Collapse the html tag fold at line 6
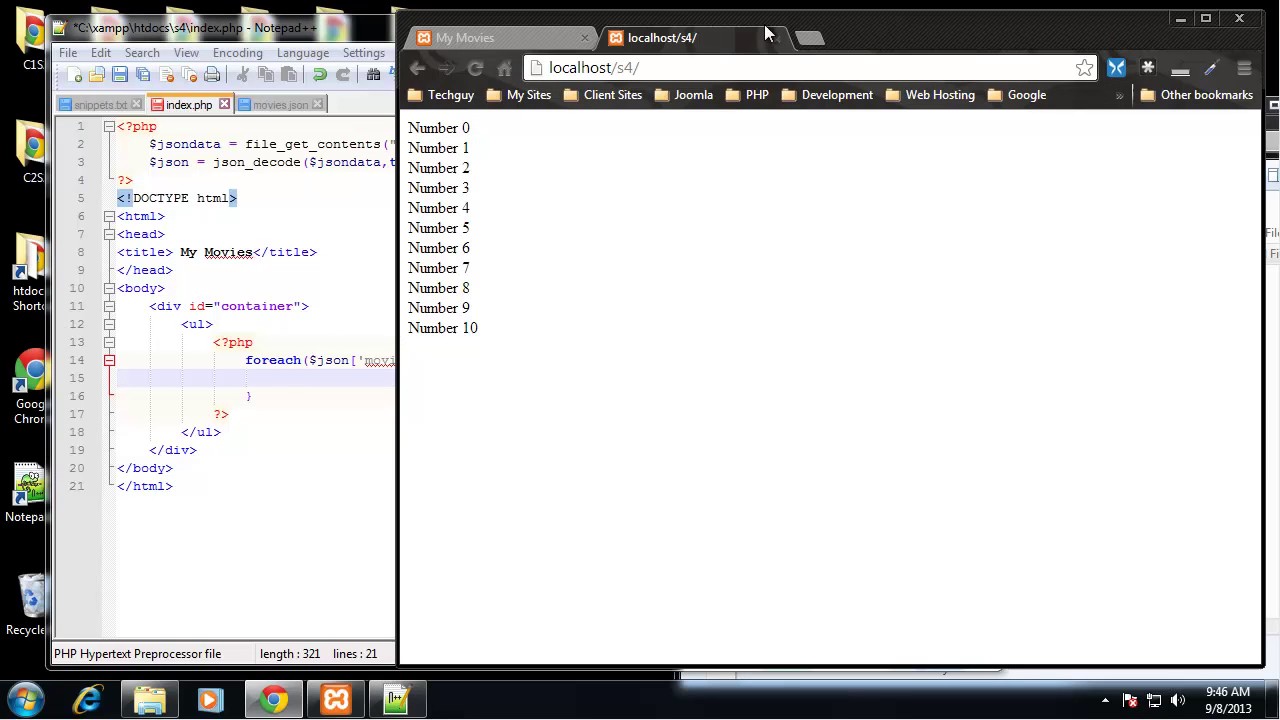This screenshot has height=720, width=1280. pos(109,217)
